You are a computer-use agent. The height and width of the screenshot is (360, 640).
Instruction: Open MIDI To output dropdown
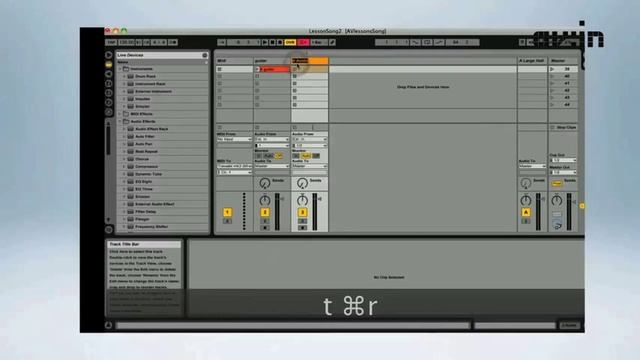234,166
